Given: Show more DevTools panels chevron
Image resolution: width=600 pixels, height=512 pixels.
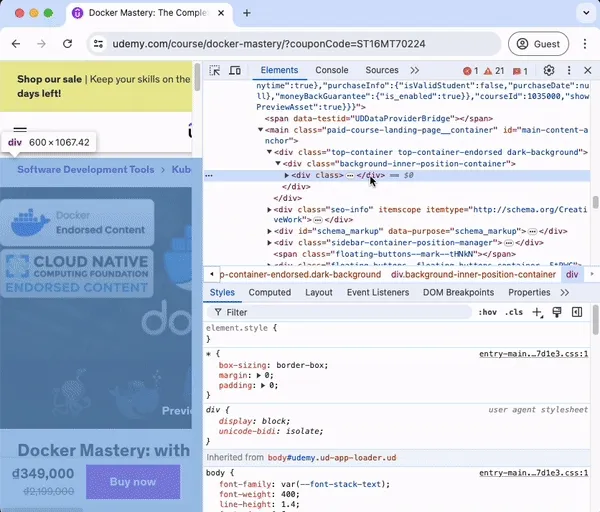Looking at the screenshot, I should [414, 70].
